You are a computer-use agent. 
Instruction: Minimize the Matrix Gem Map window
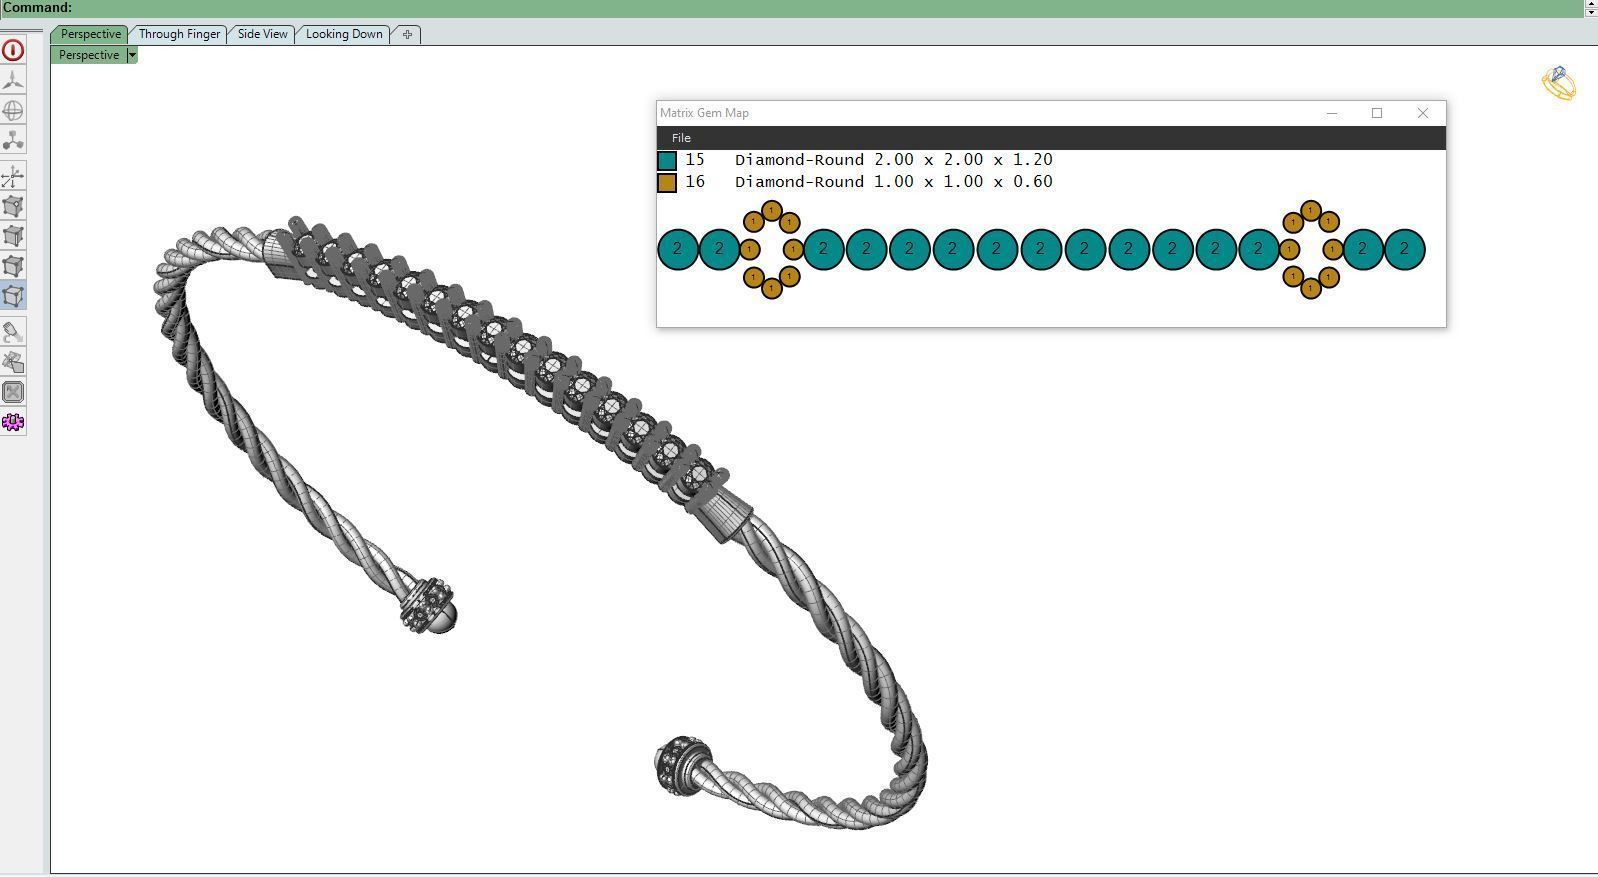click(1331, 113)
